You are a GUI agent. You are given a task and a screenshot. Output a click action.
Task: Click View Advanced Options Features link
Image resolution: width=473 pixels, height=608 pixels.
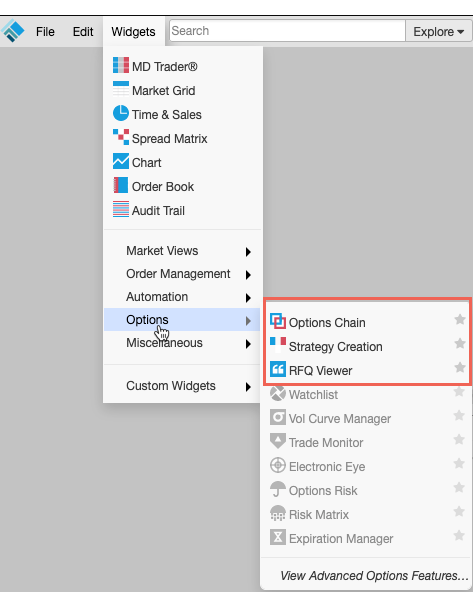click(374, 575)
